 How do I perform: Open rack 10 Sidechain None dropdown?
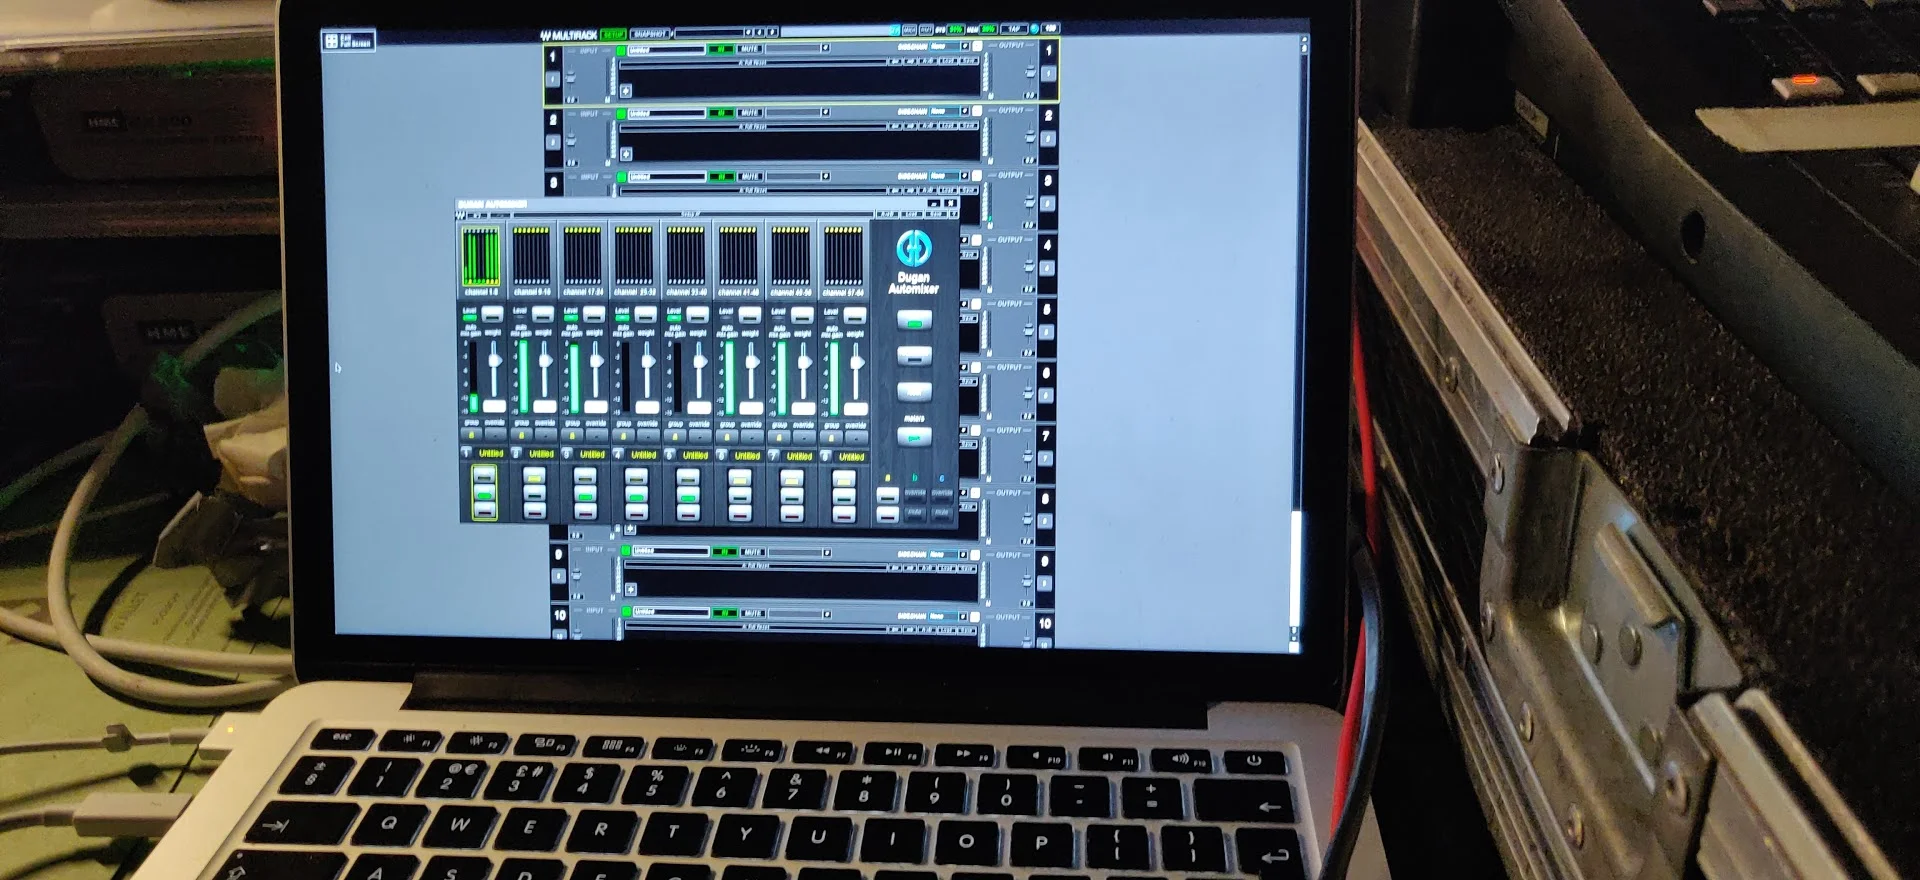950,616
